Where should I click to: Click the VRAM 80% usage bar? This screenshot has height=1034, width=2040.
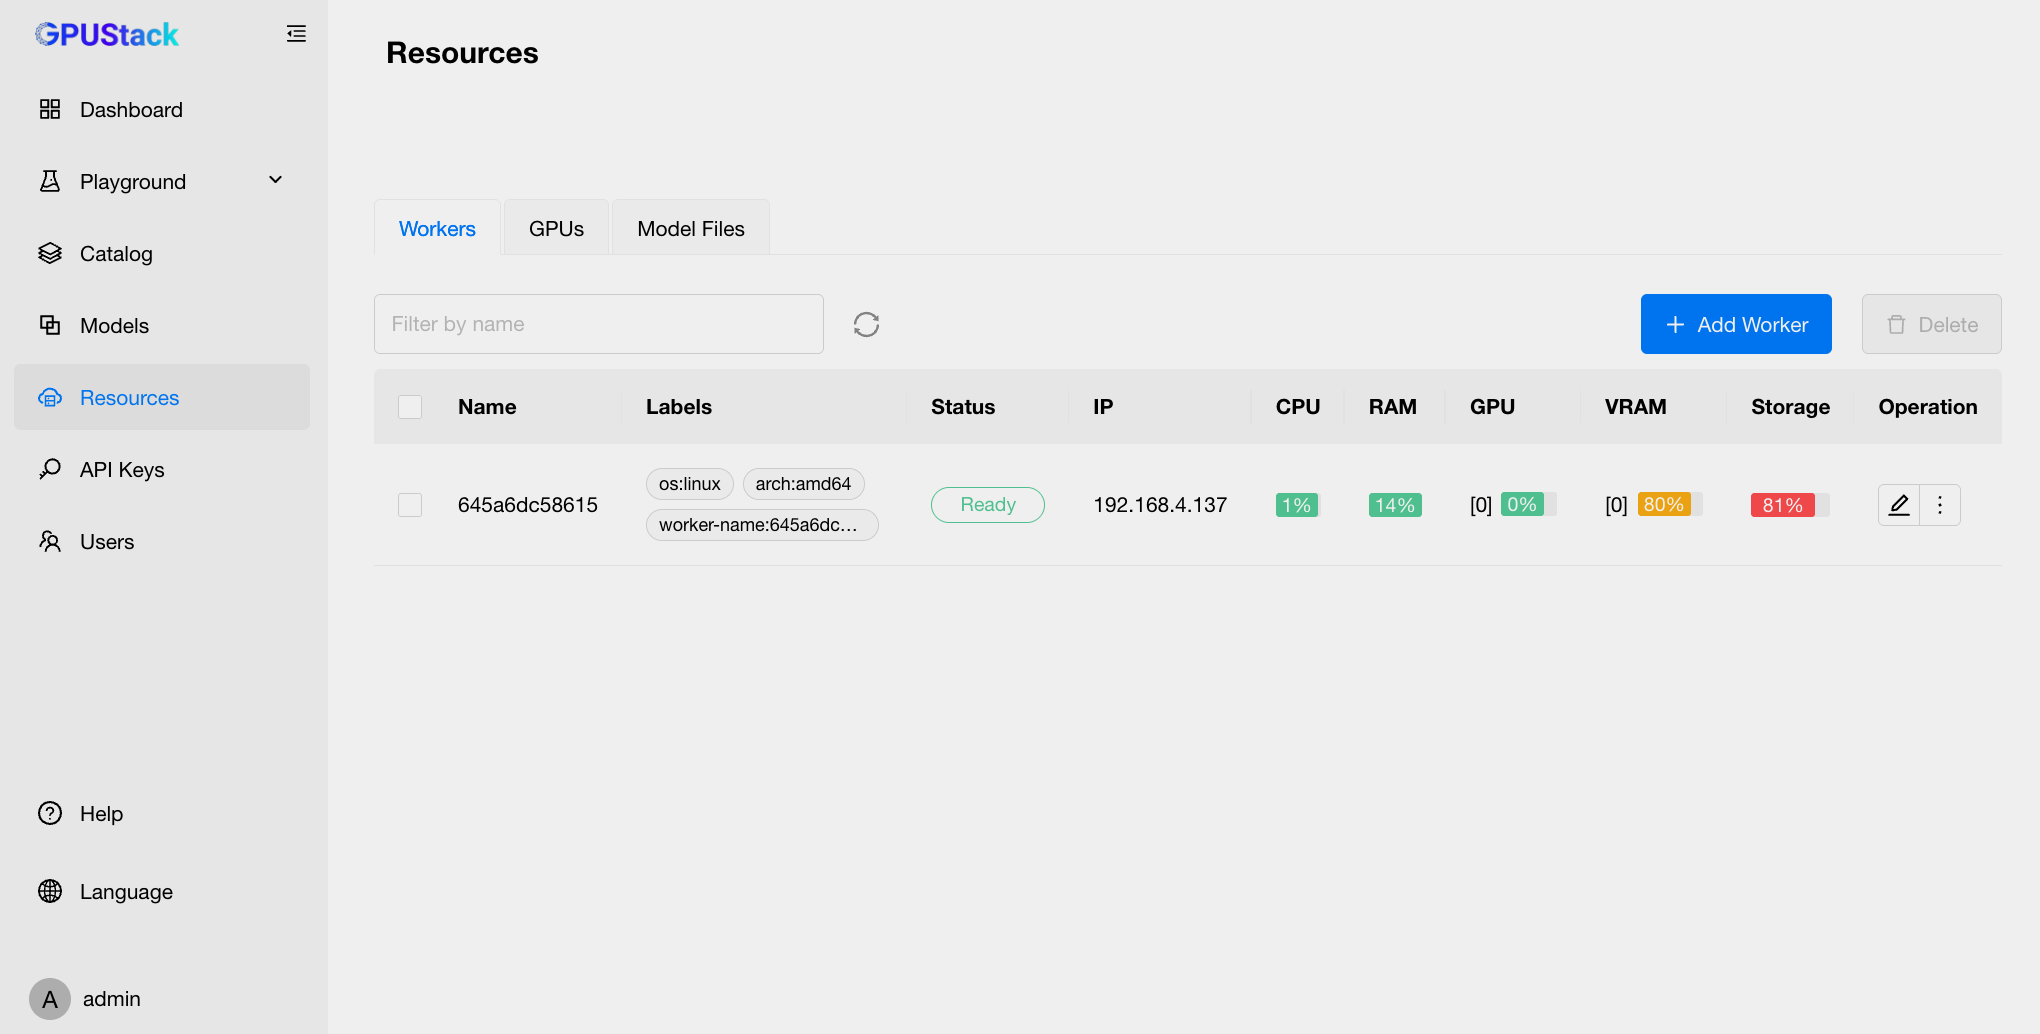coord(1670,504)
